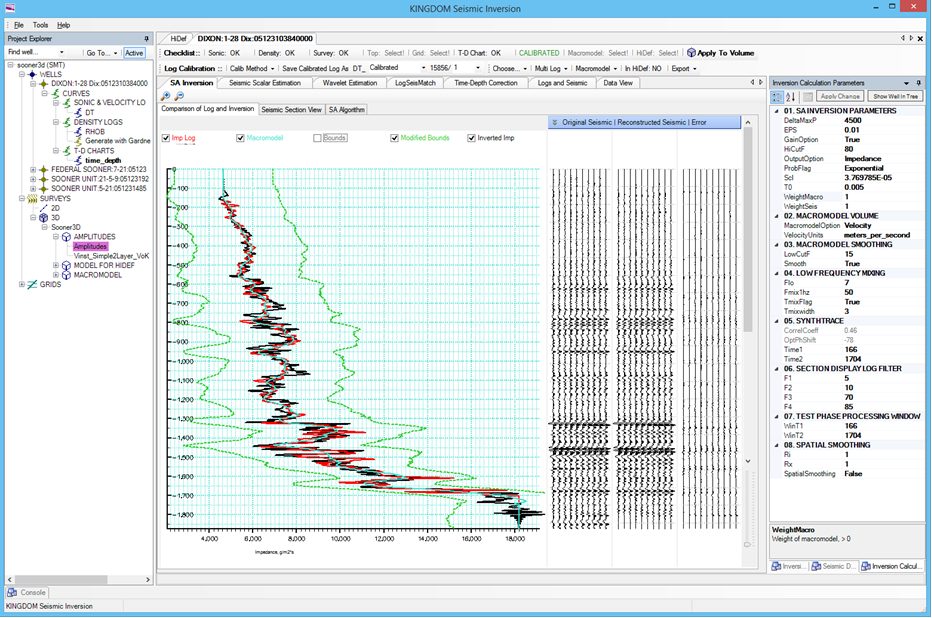Click the 2D survey line icon
Image resolution: width=932 pixels, height=618 pixels.
[43, 208]
